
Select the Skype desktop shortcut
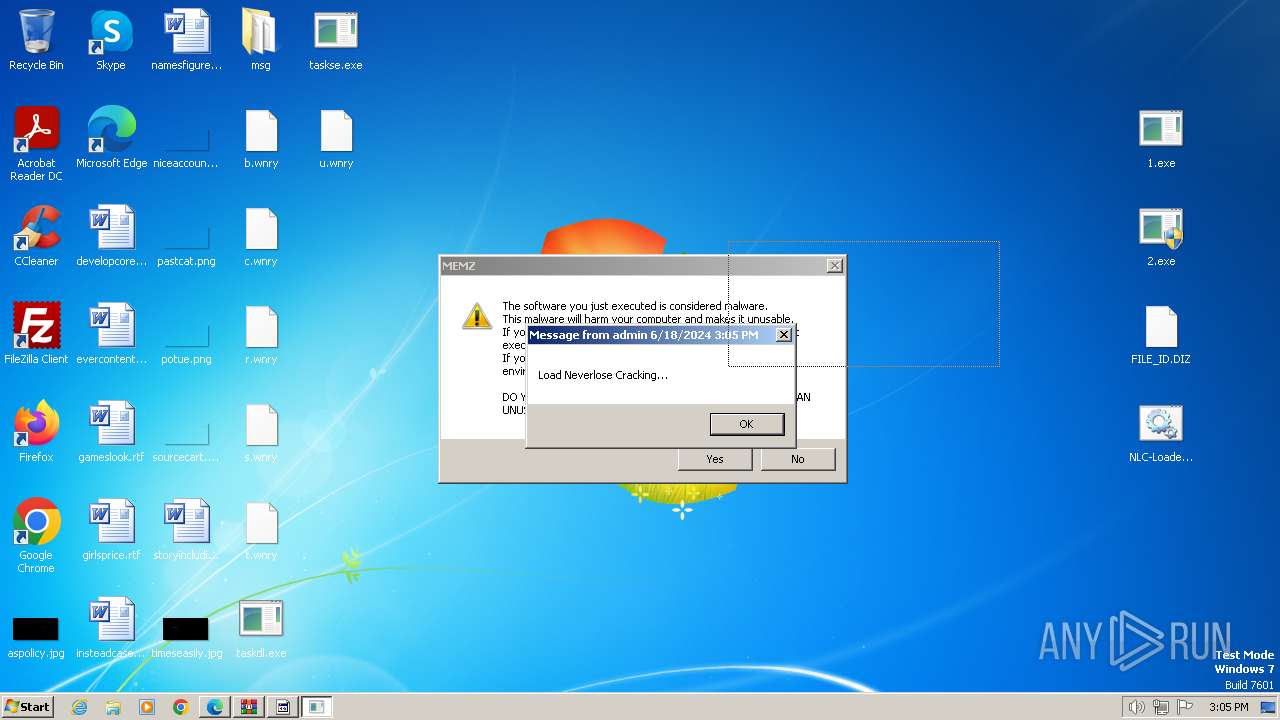111,40
